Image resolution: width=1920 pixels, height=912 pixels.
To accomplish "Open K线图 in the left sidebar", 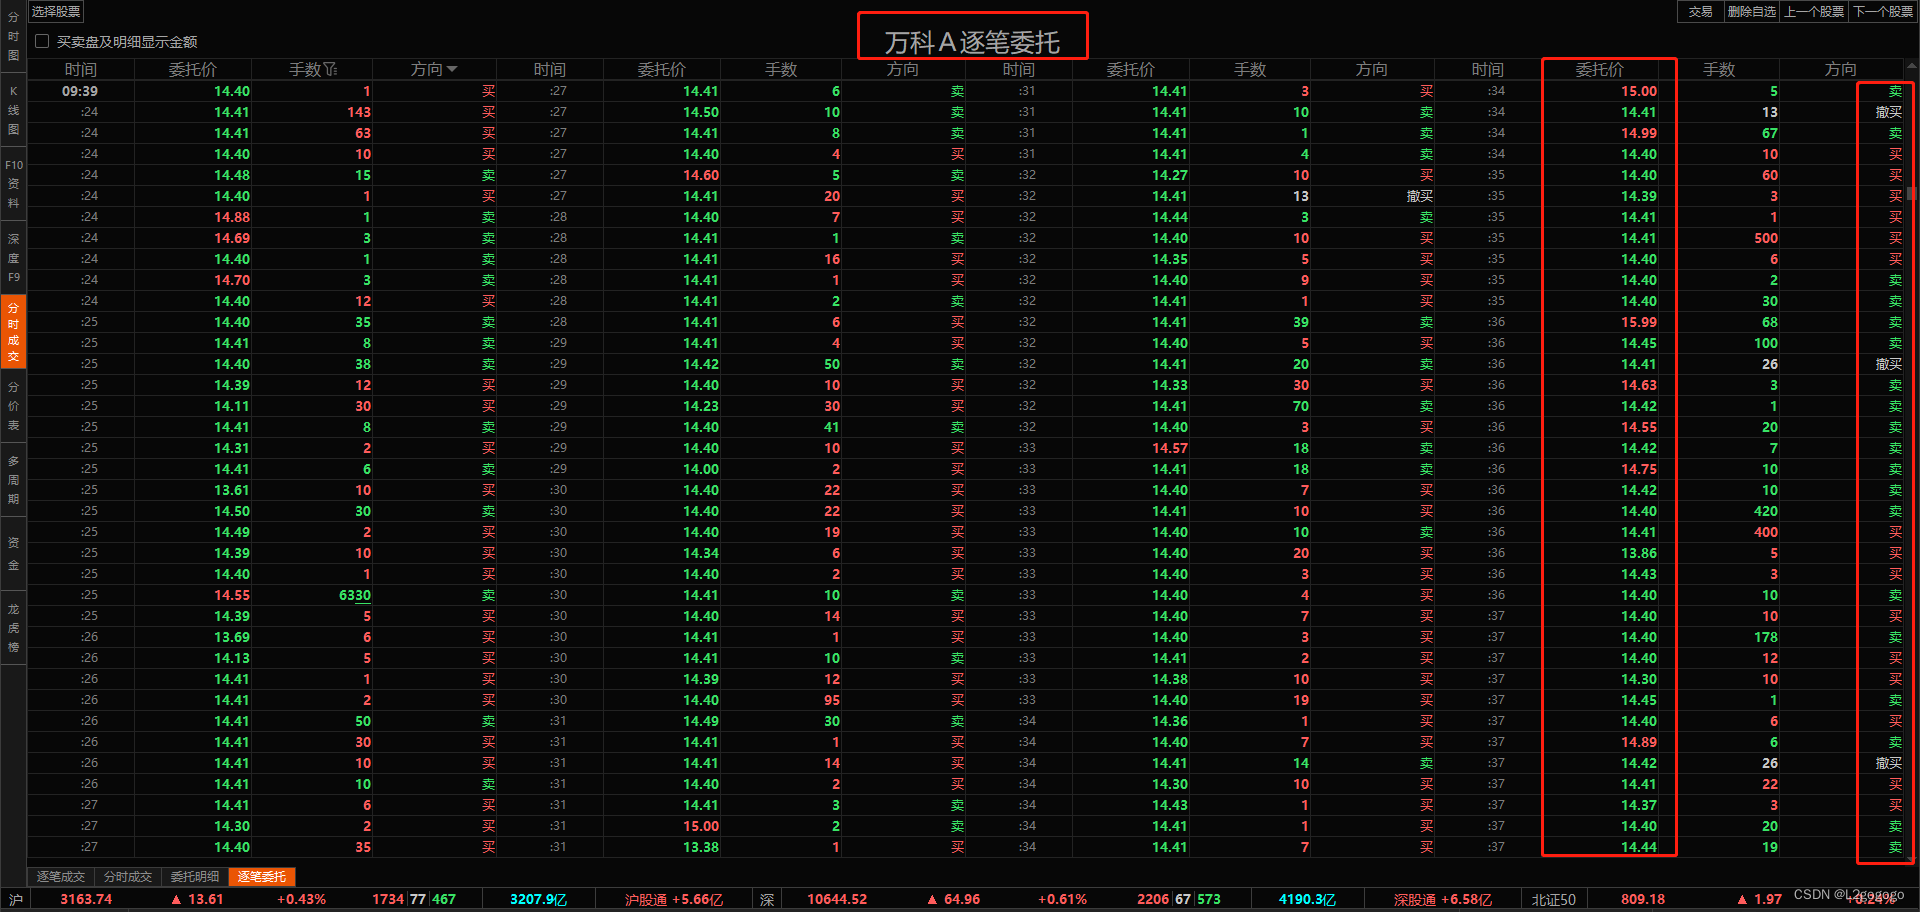I will tap(13, 110).
